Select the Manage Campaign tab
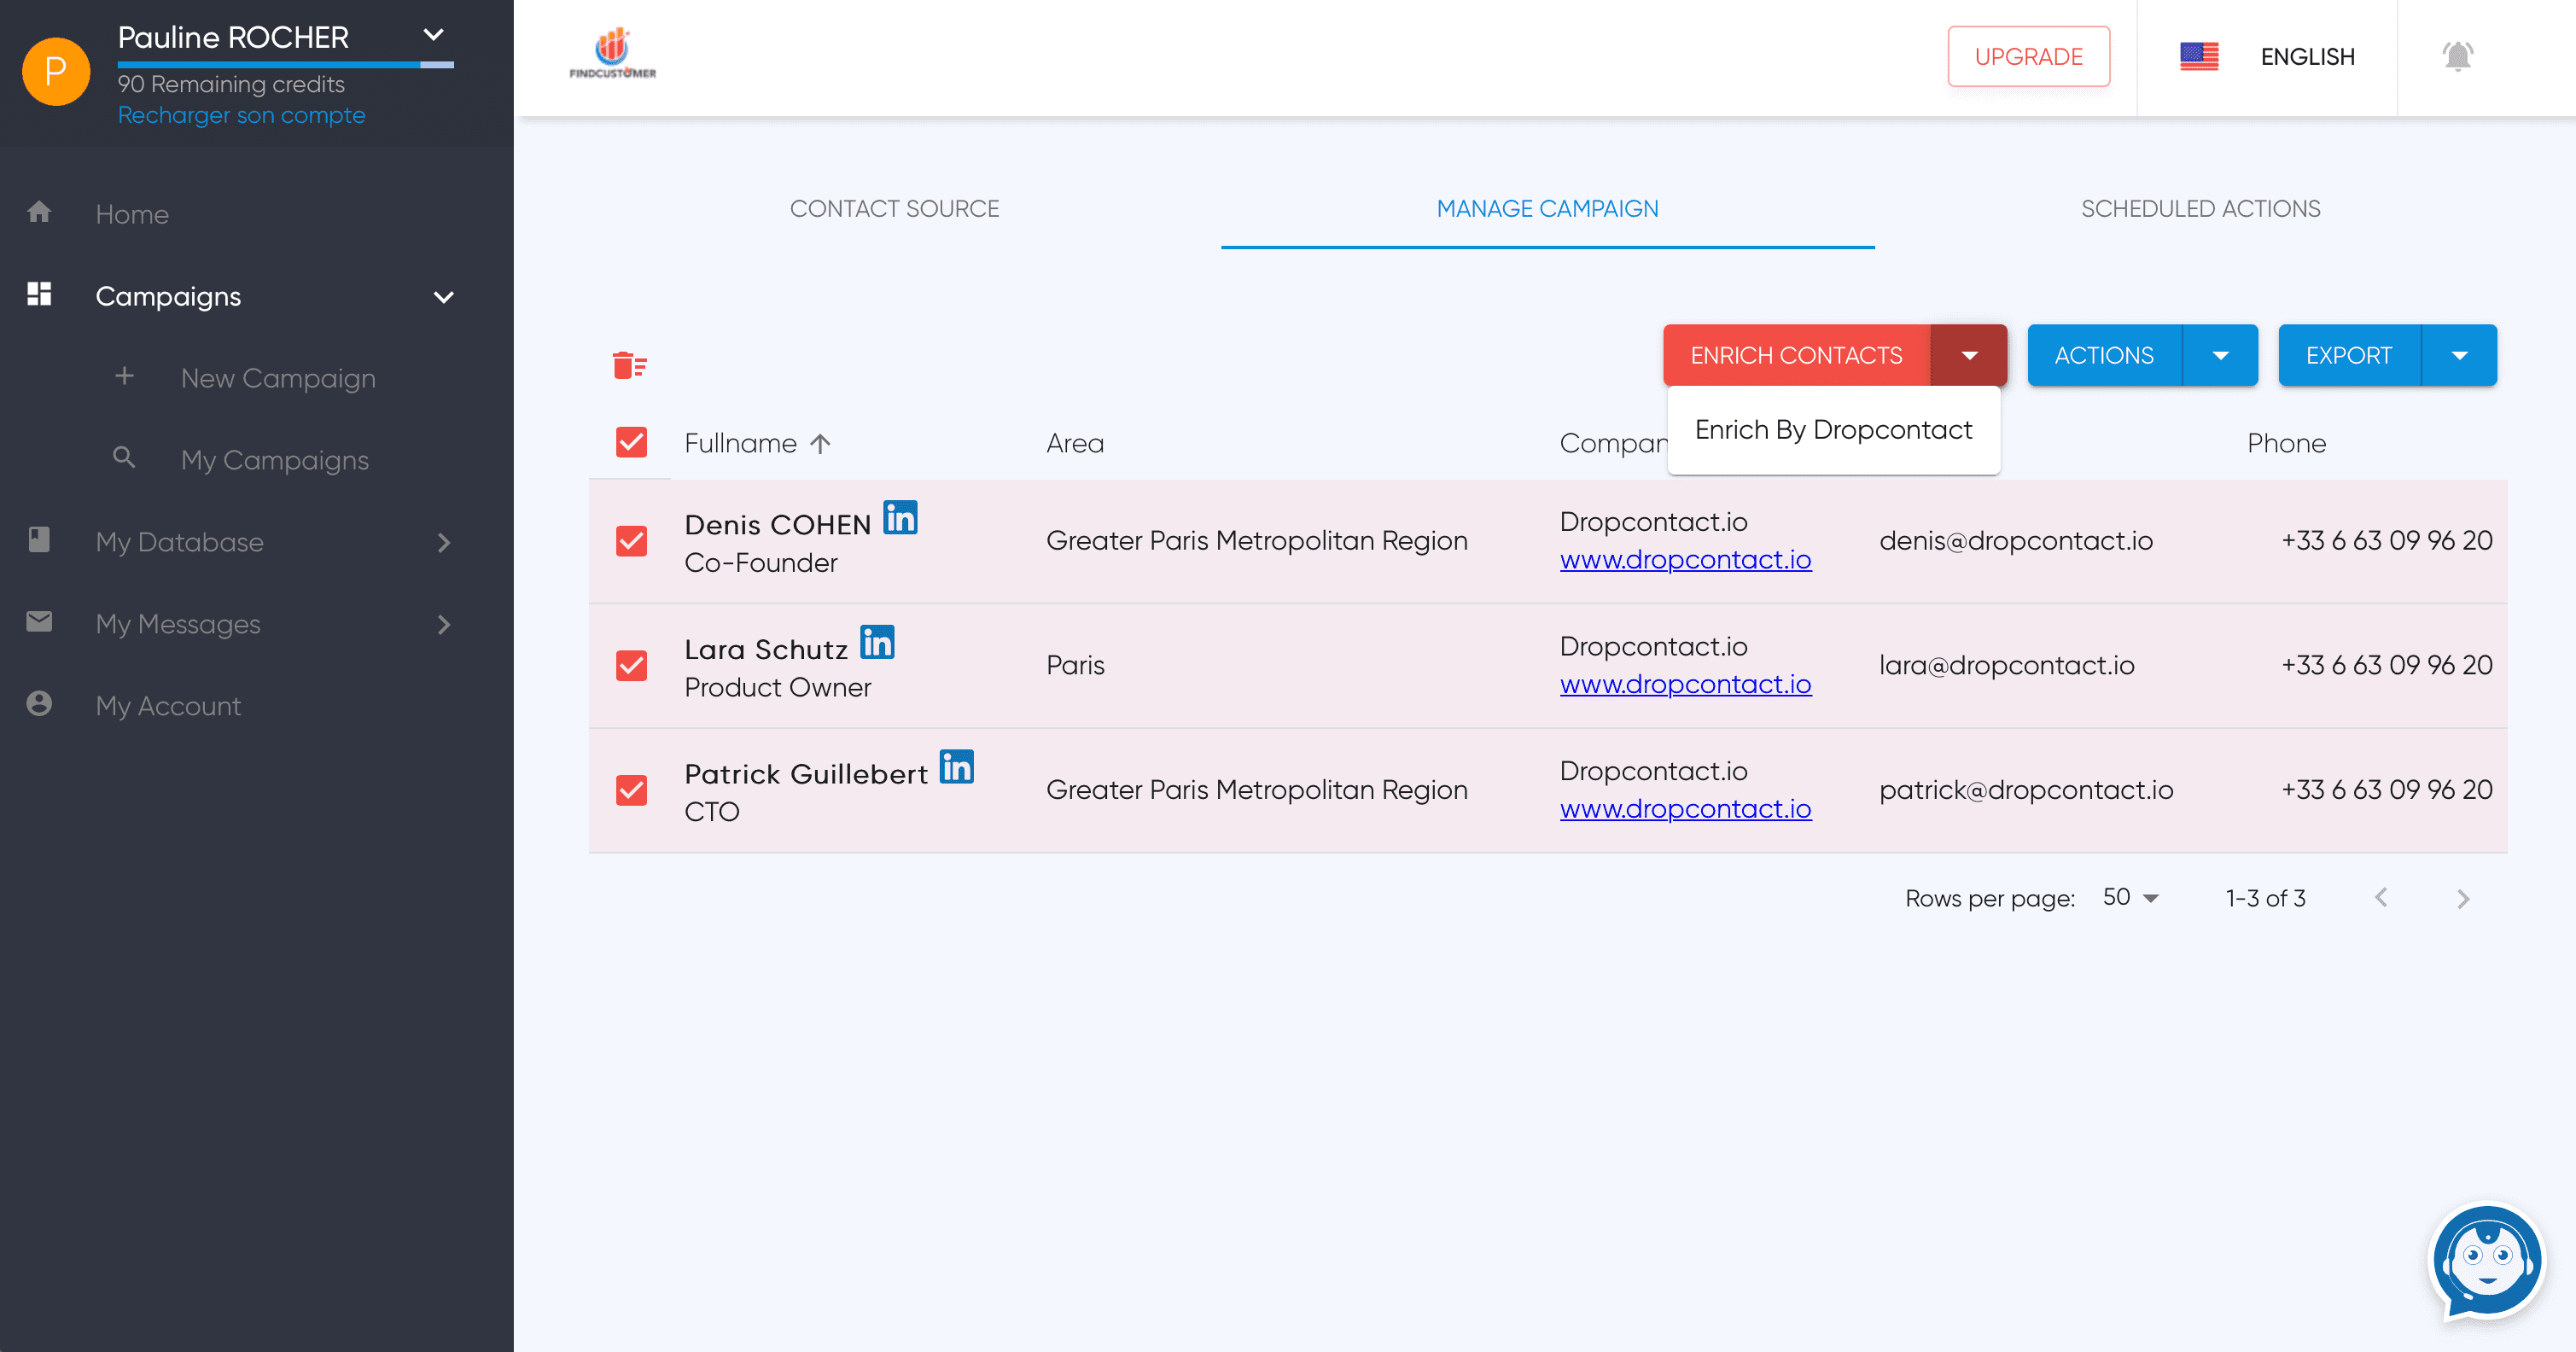This screenshot has height=1352, width=2576. (1547, 208)
